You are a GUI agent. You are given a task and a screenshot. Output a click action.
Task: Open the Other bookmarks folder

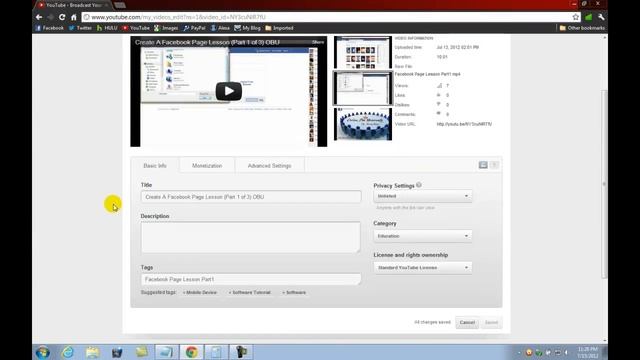(582, 28)
